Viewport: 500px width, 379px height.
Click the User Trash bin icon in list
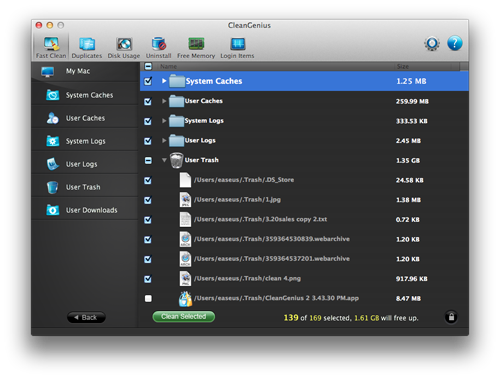click(x=176, y=160)
